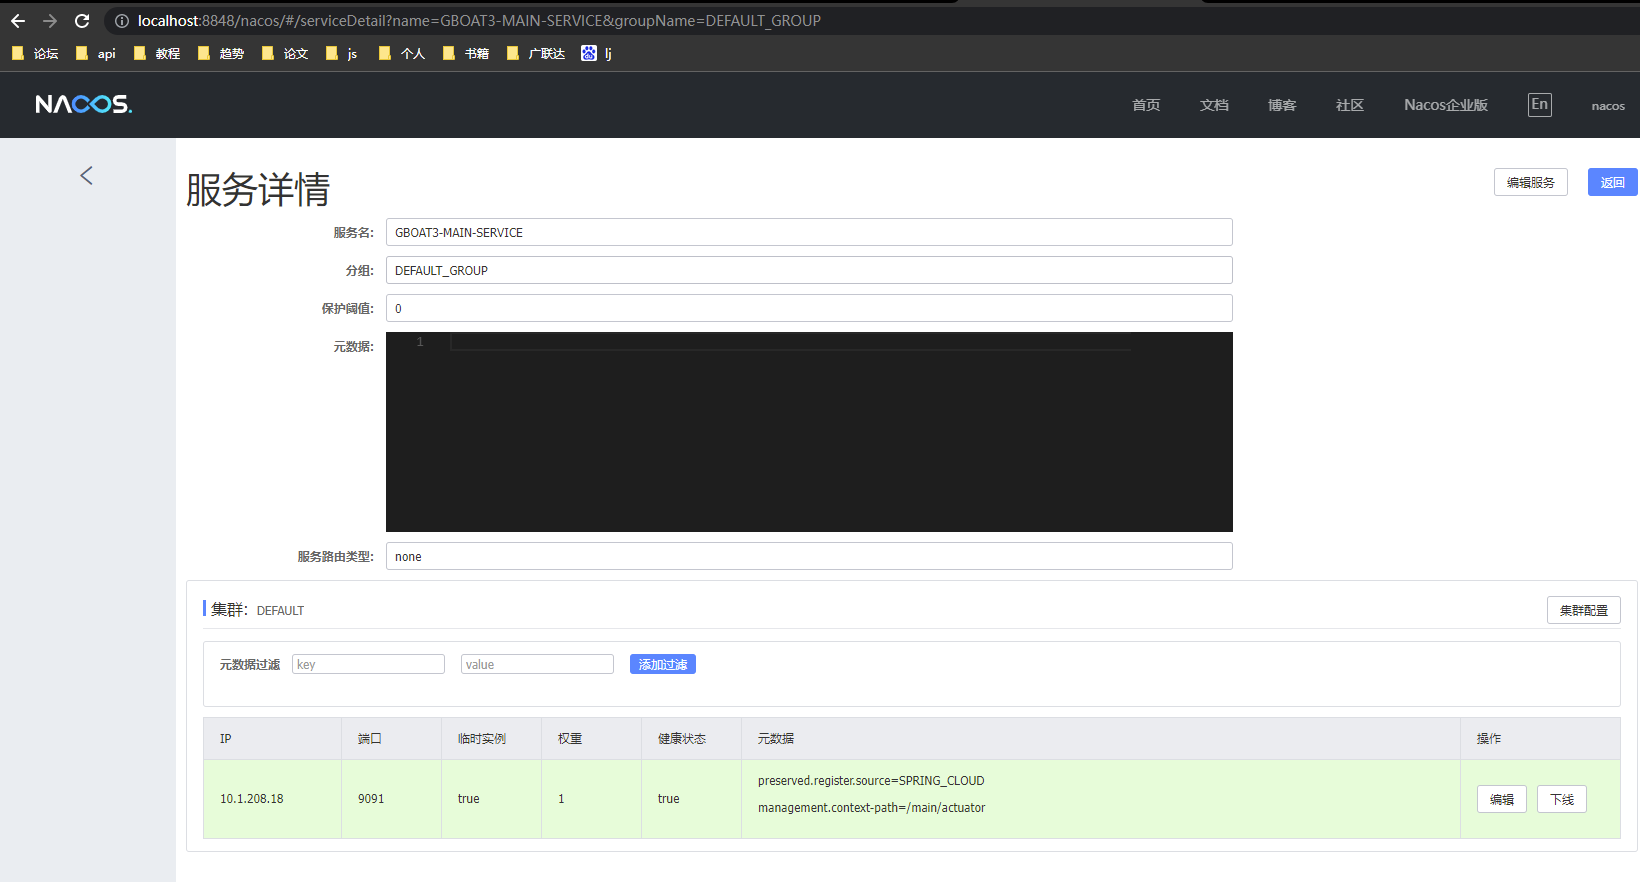
Task: Click the 保护阈值 field
Action: [809, 308]
